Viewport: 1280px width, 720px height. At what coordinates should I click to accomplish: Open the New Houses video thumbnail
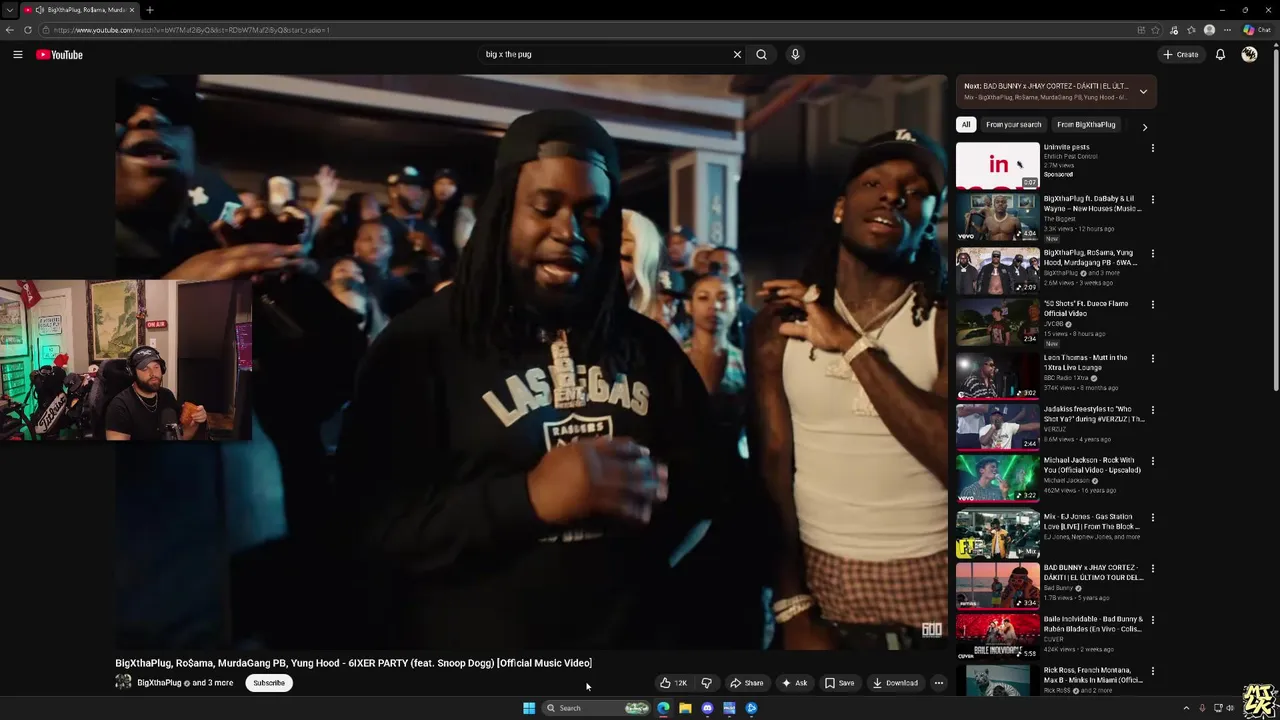(997, 217)
